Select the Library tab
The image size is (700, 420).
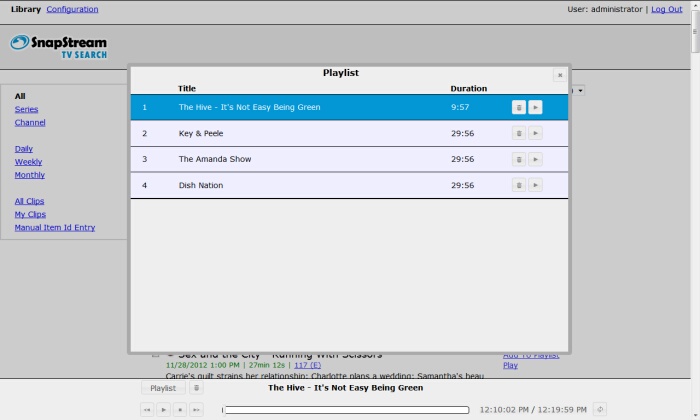26,9
